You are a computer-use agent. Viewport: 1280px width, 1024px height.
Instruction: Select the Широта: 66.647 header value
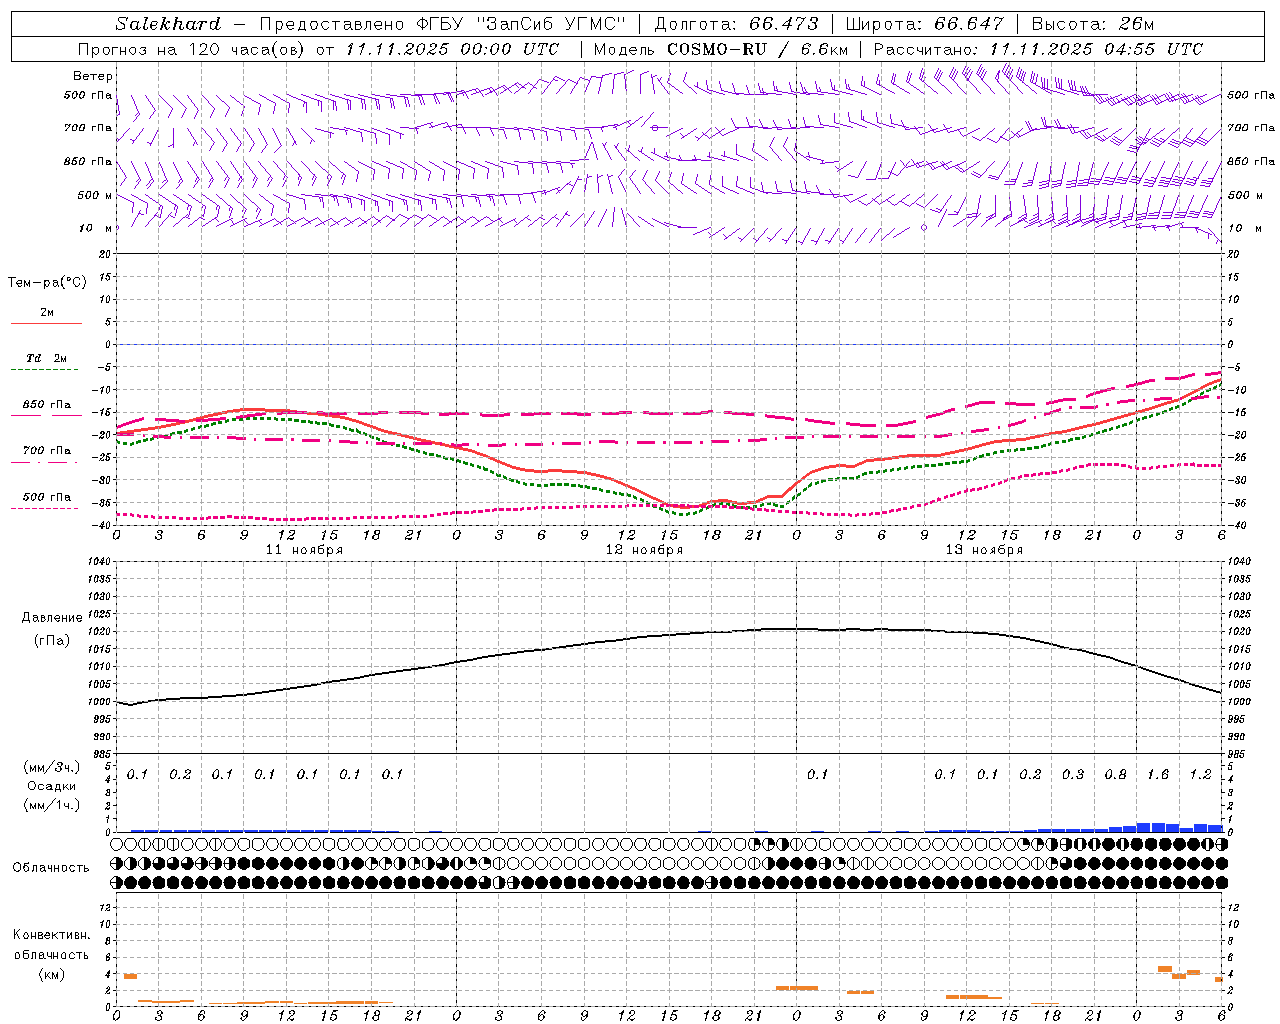point(925,24)
